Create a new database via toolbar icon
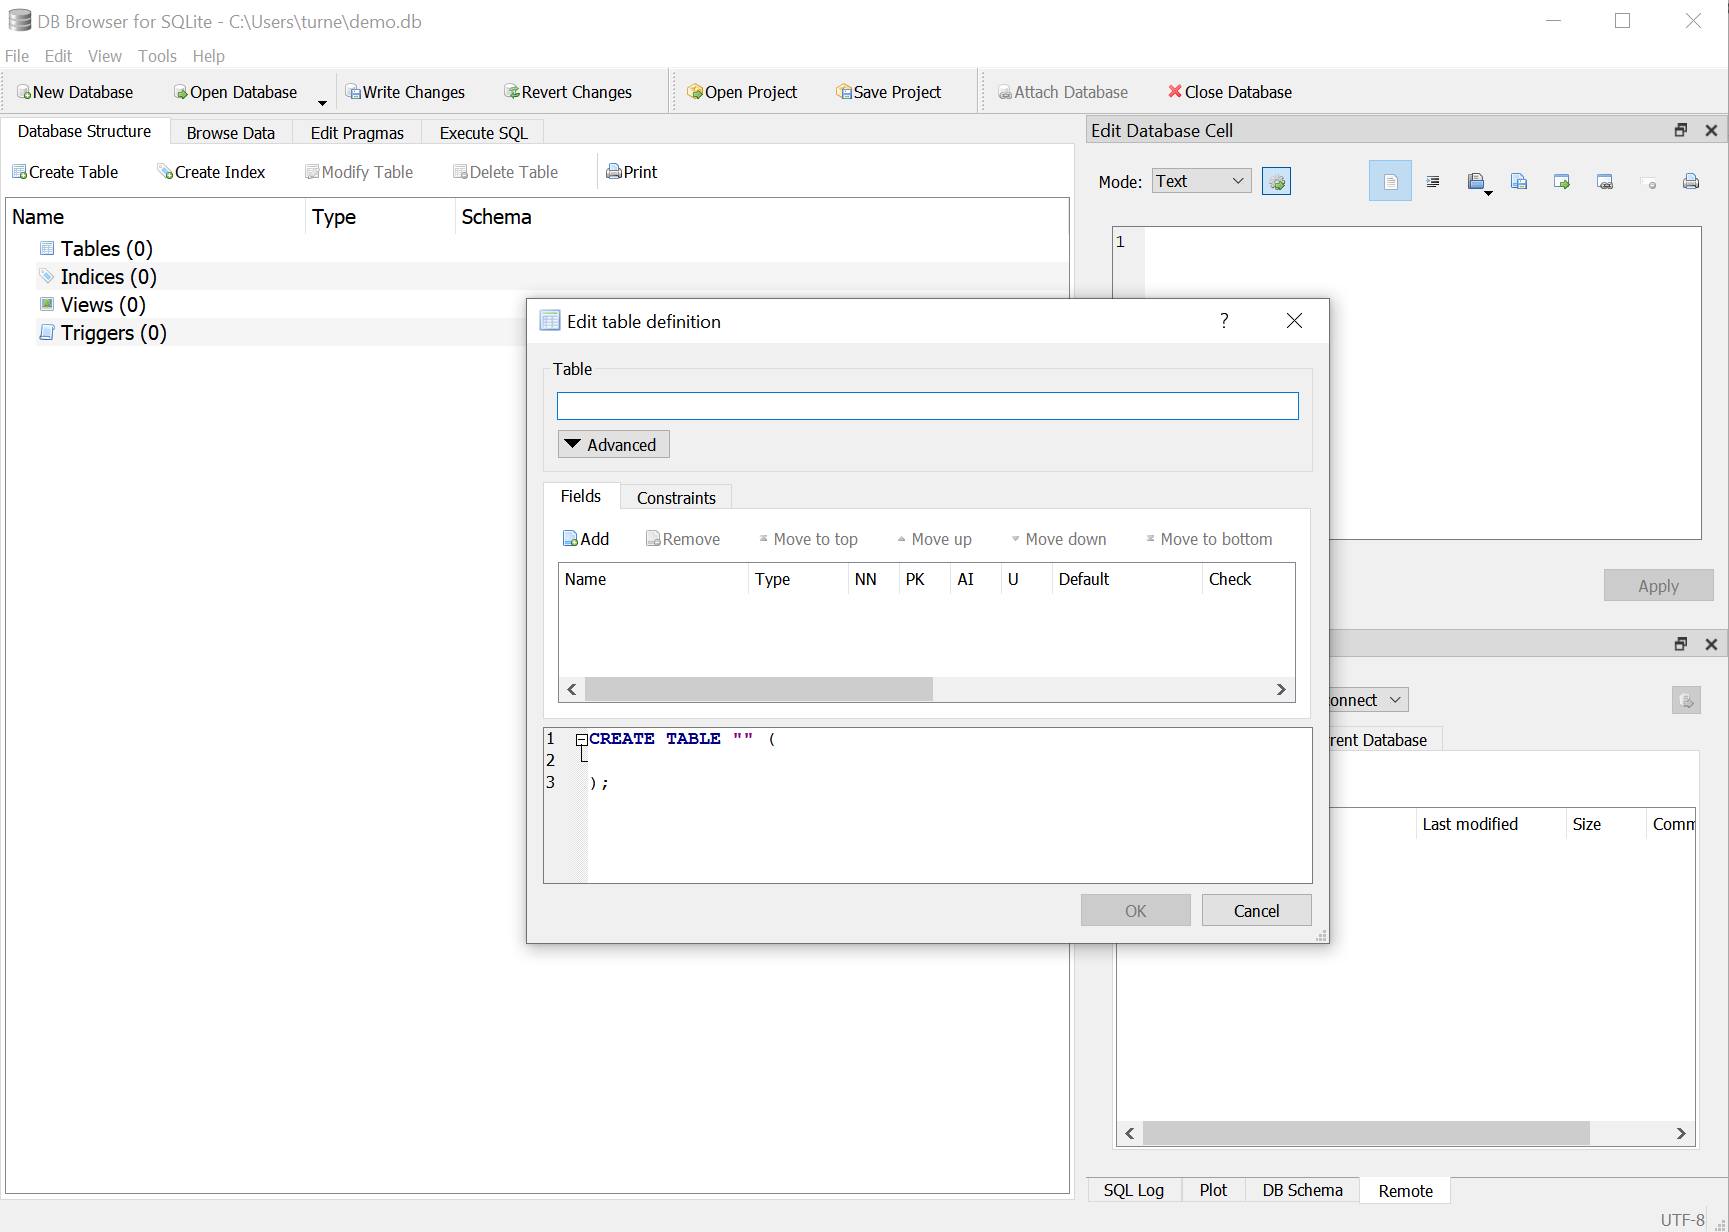This screenshot has width=1729, height=1232. coord(75,91)
